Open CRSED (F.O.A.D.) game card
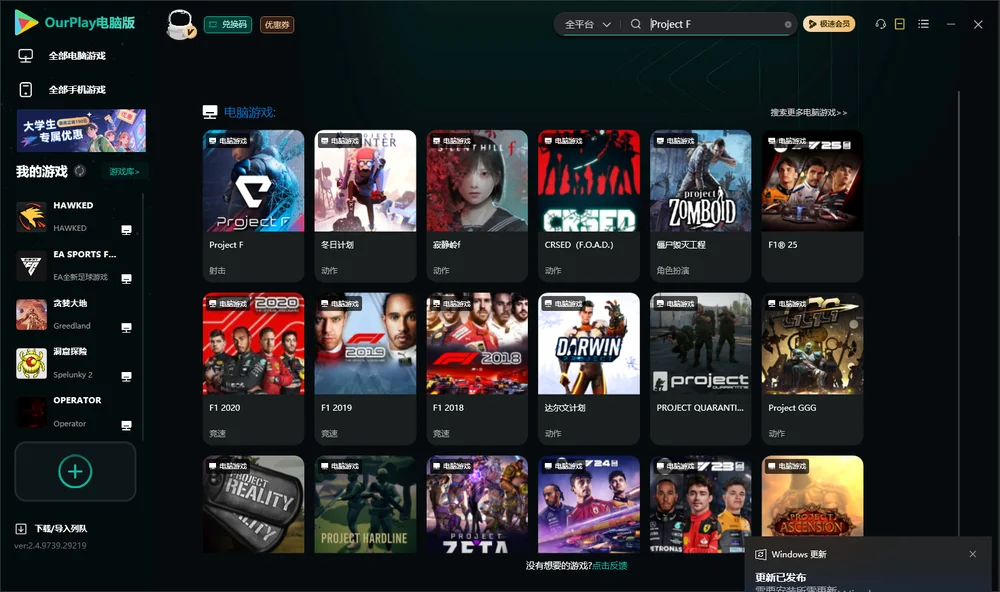The width and height of the screenshot is (1000, 592). pyautogui.click(x=589, y=205)
